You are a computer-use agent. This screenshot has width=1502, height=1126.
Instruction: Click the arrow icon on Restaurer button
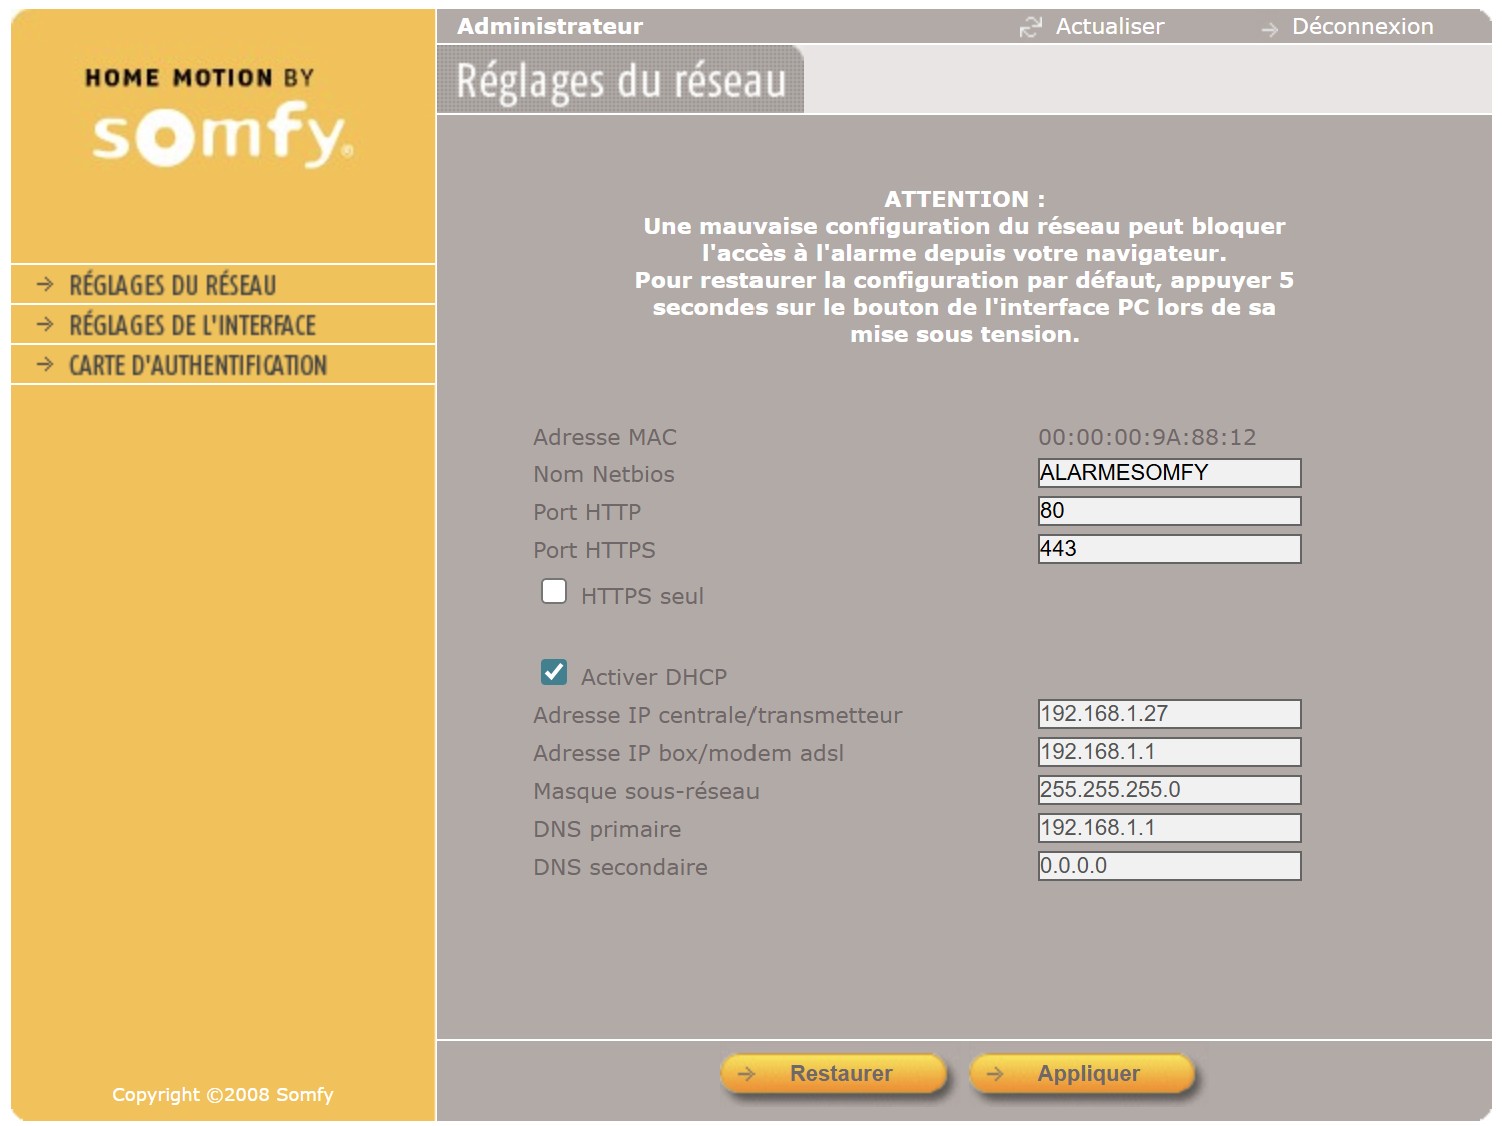click(x=746, y=1074)
